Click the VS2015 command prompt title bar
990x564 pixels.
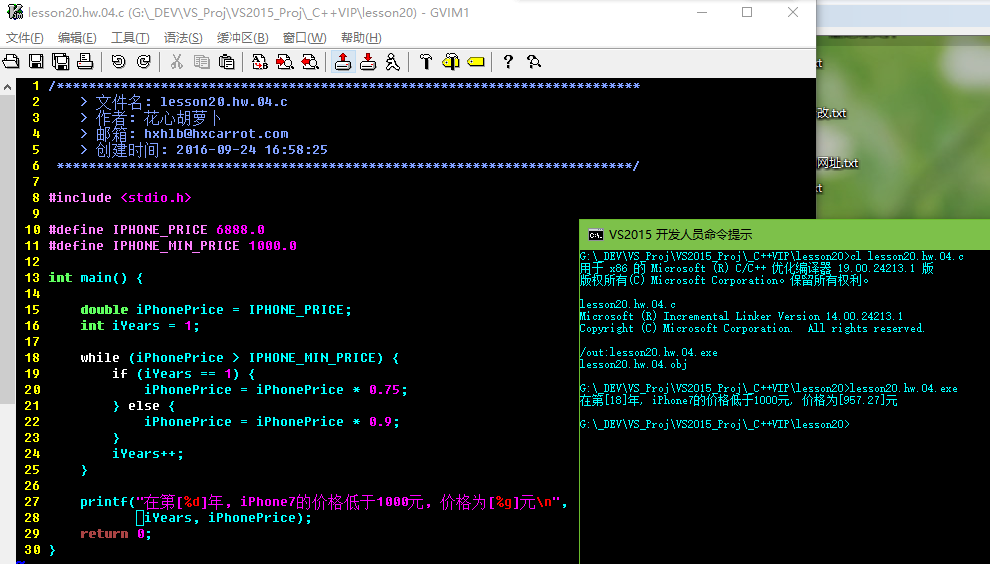780,234
